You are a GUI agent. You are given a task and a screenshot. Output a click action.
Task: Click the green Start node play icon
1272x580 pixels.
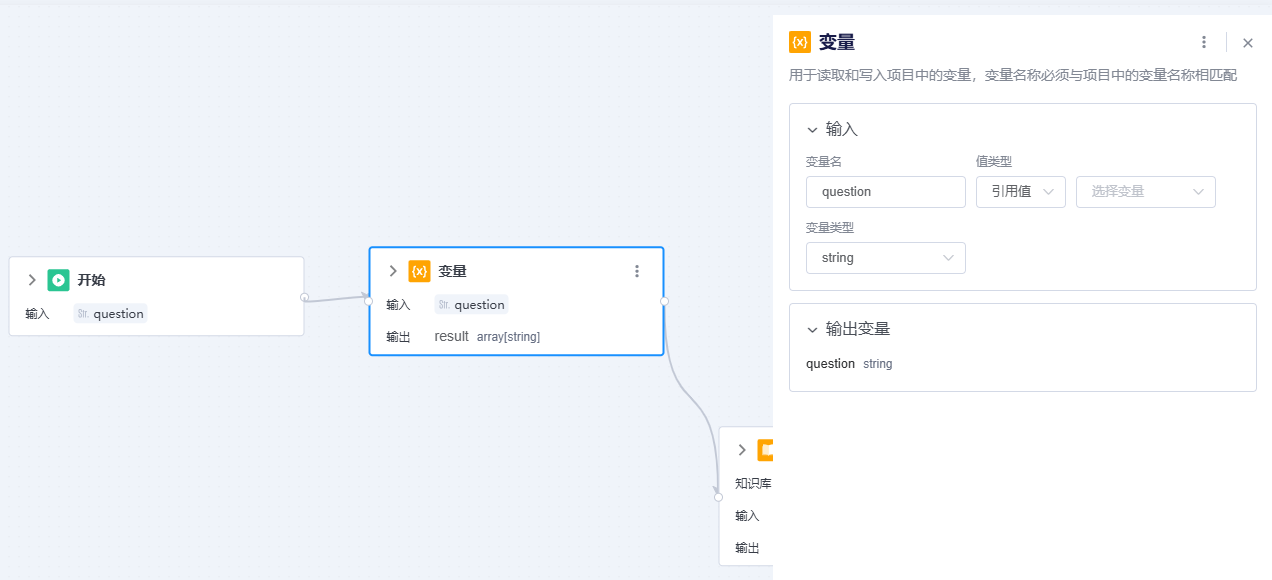(x=58, y=280)
